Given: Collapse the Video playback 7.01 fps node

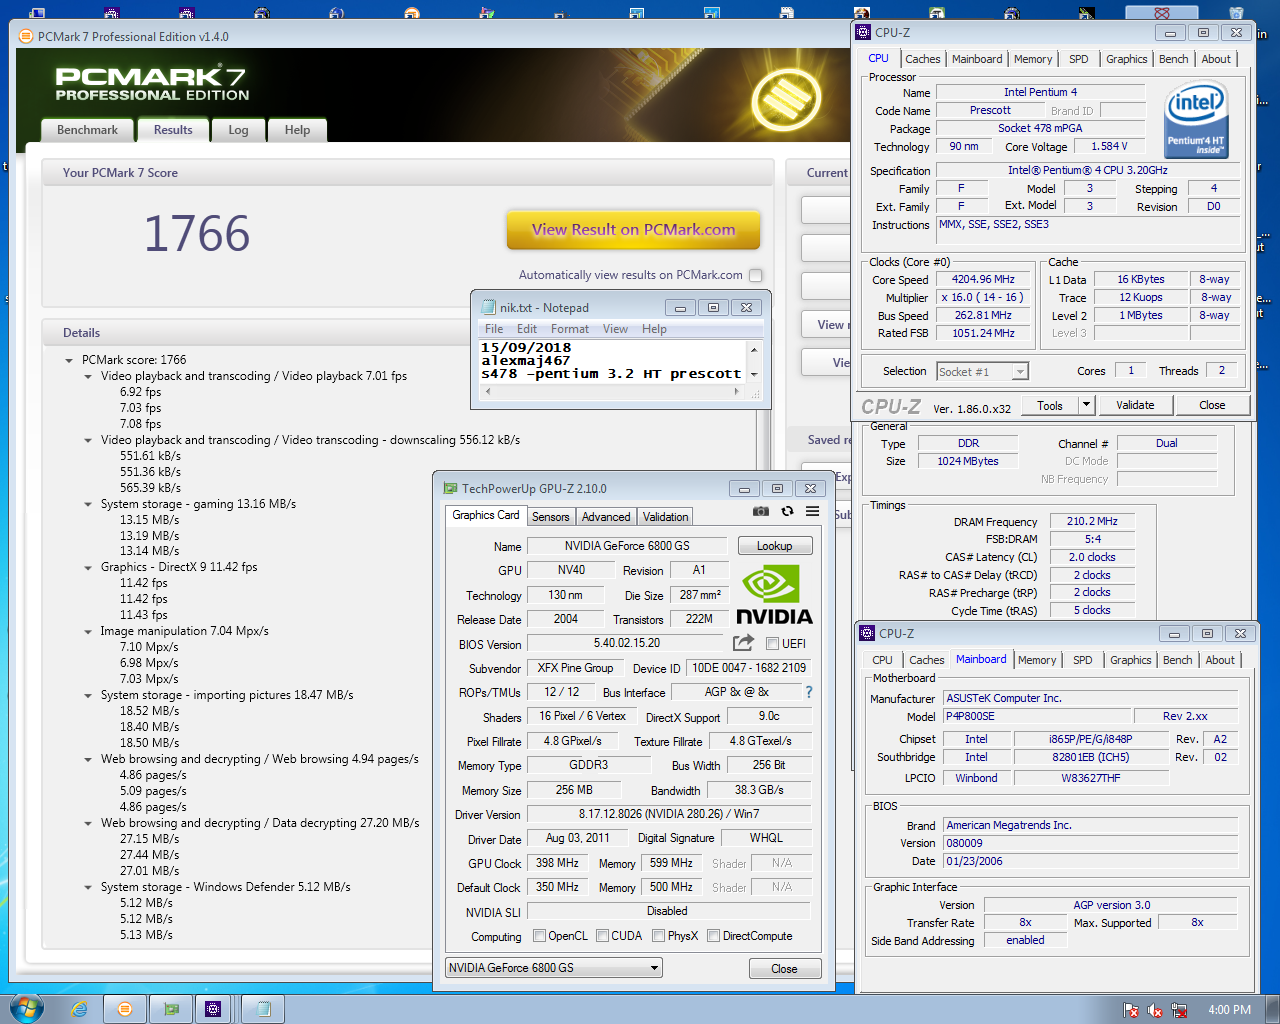Looking at the screenshot, I should click(88, 376).
